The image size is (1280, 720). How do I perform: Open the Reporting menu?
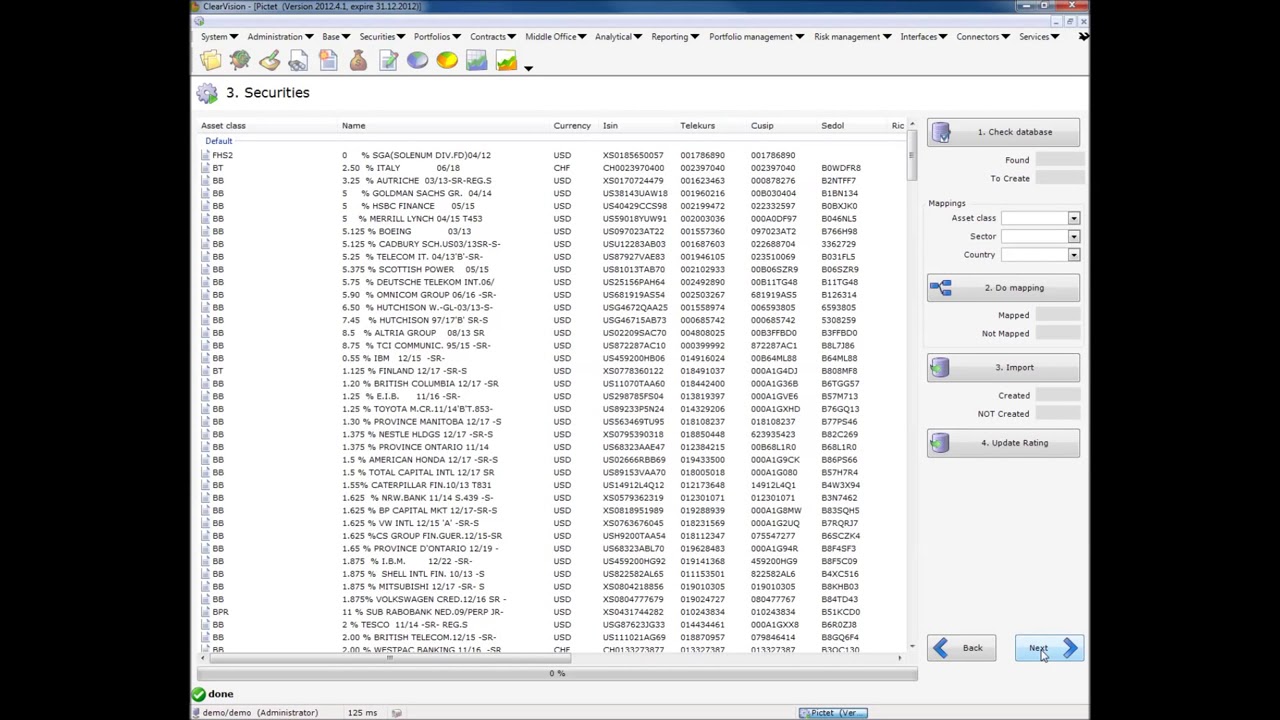[675, 37]
